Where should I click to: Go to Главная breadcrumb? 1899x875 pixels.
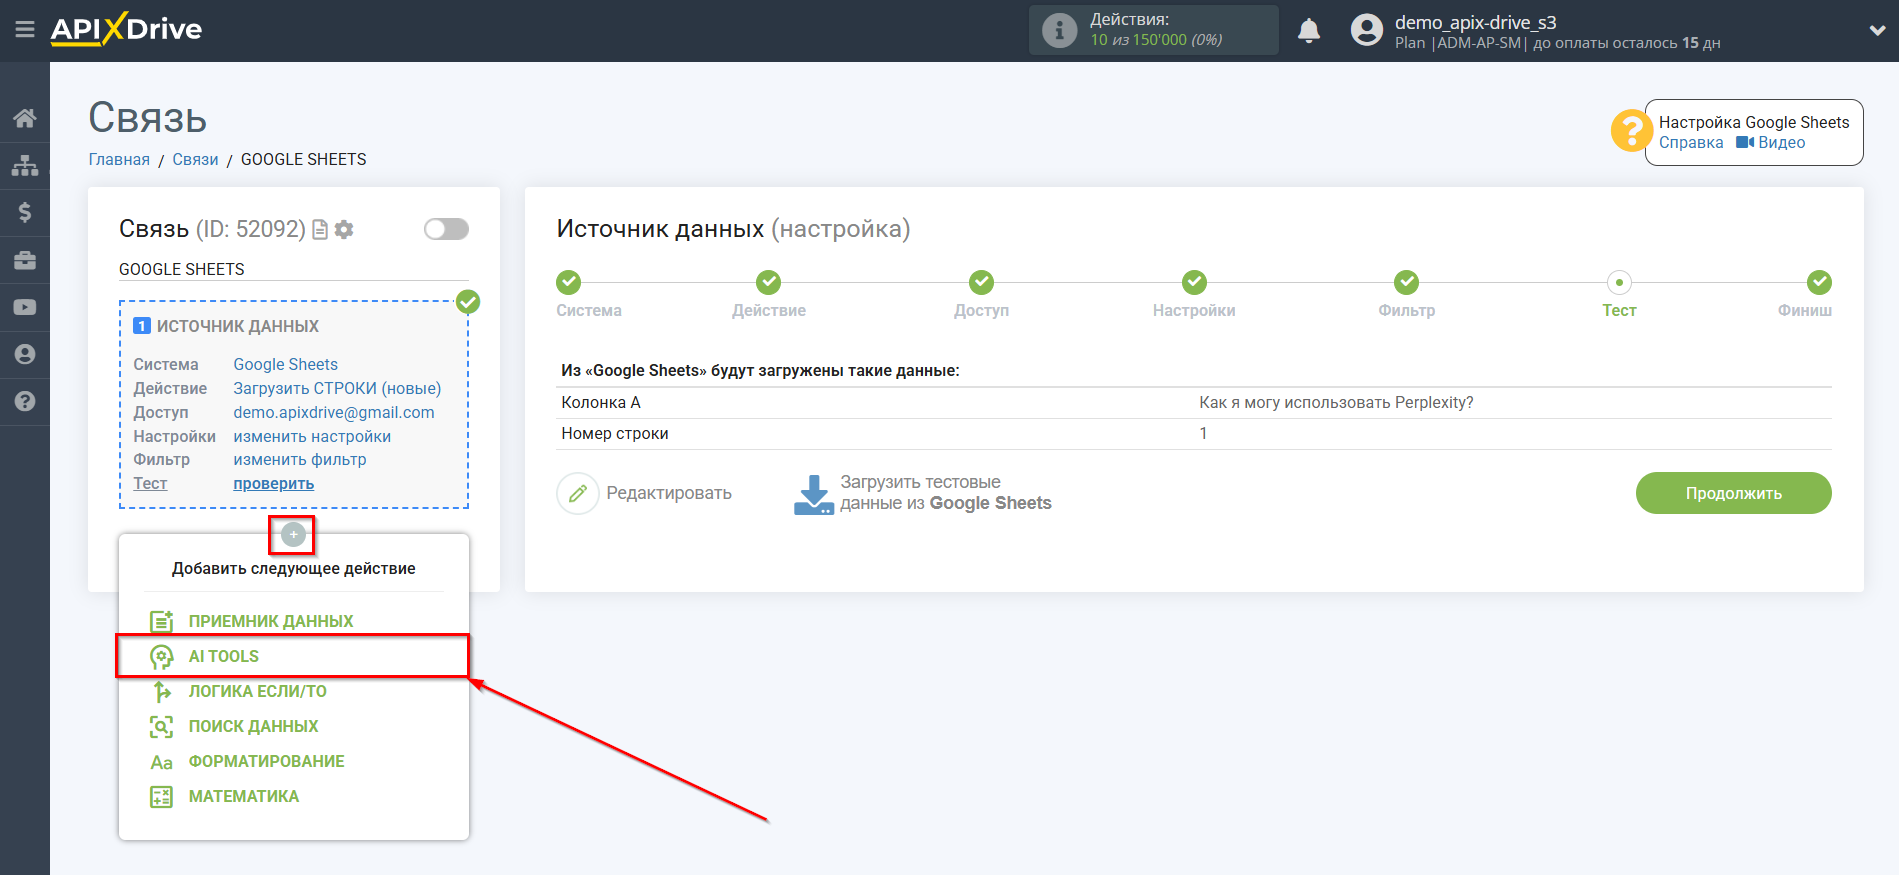[119, 160]
